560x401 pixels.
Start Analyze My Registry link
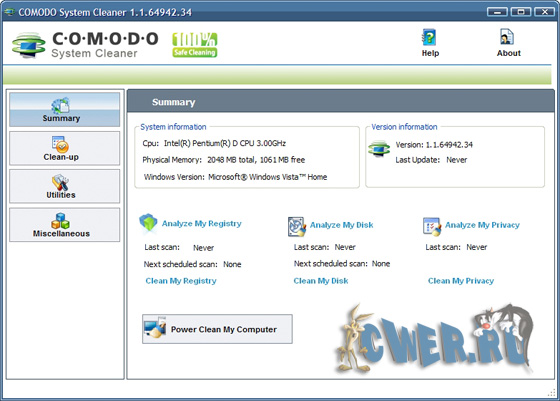click(x=201, y=224)
